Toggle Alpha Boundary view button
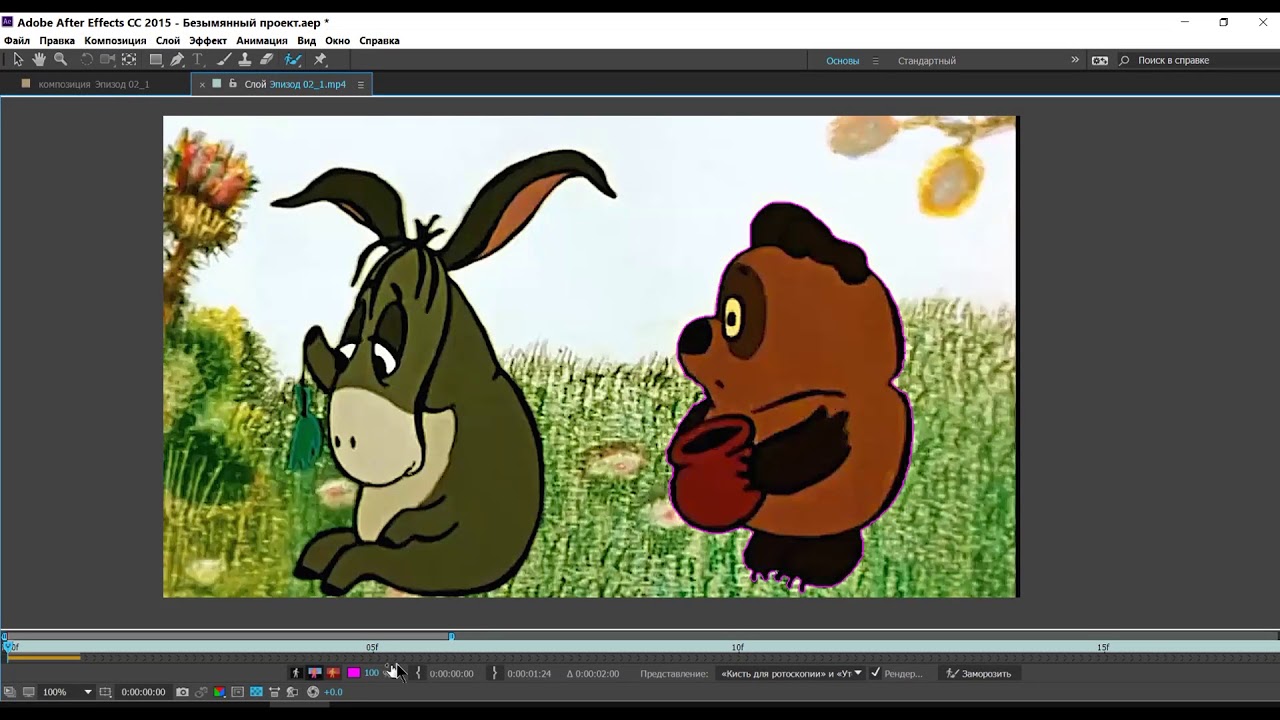 (314, 673)
